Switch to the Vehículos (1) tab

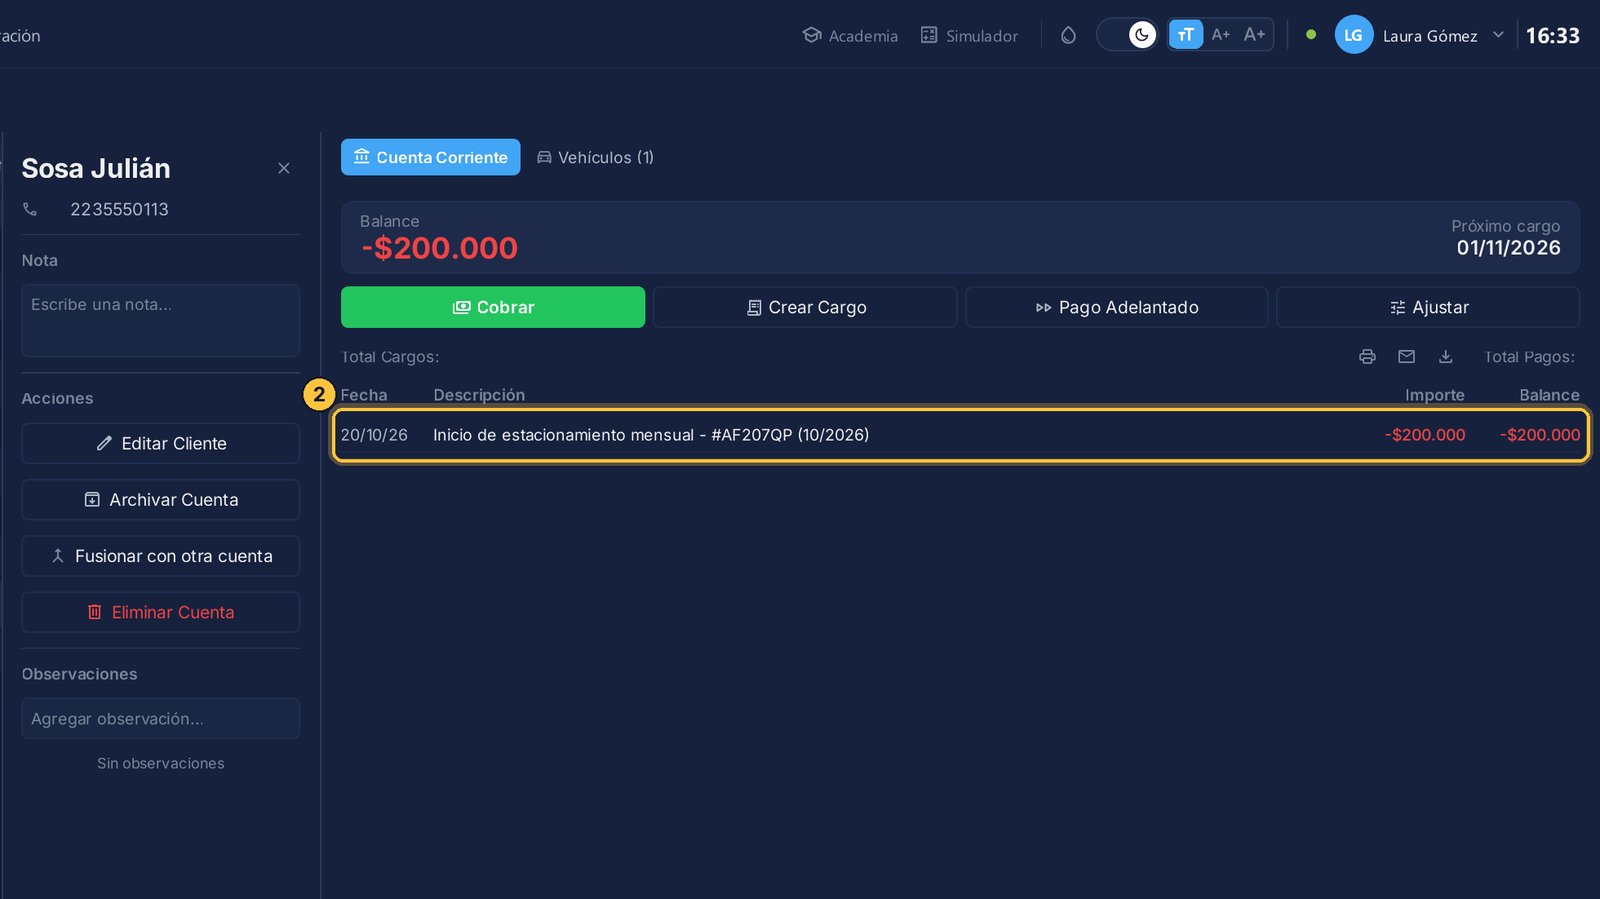[x=595, y=157]
